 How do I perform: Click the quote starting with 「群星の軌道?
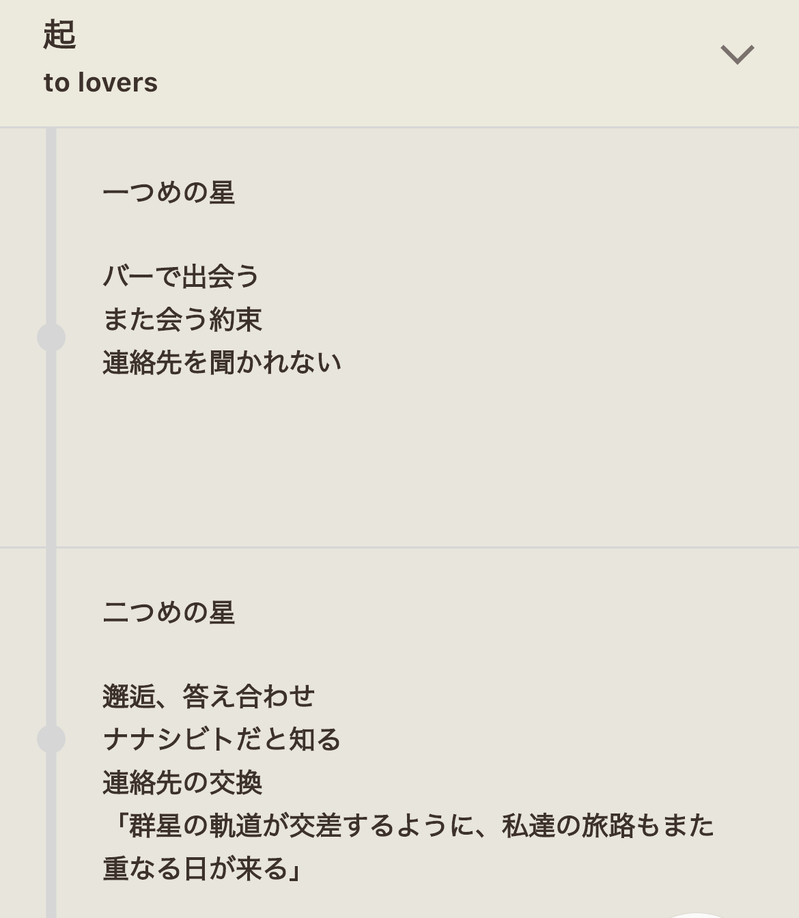point(408,826)
